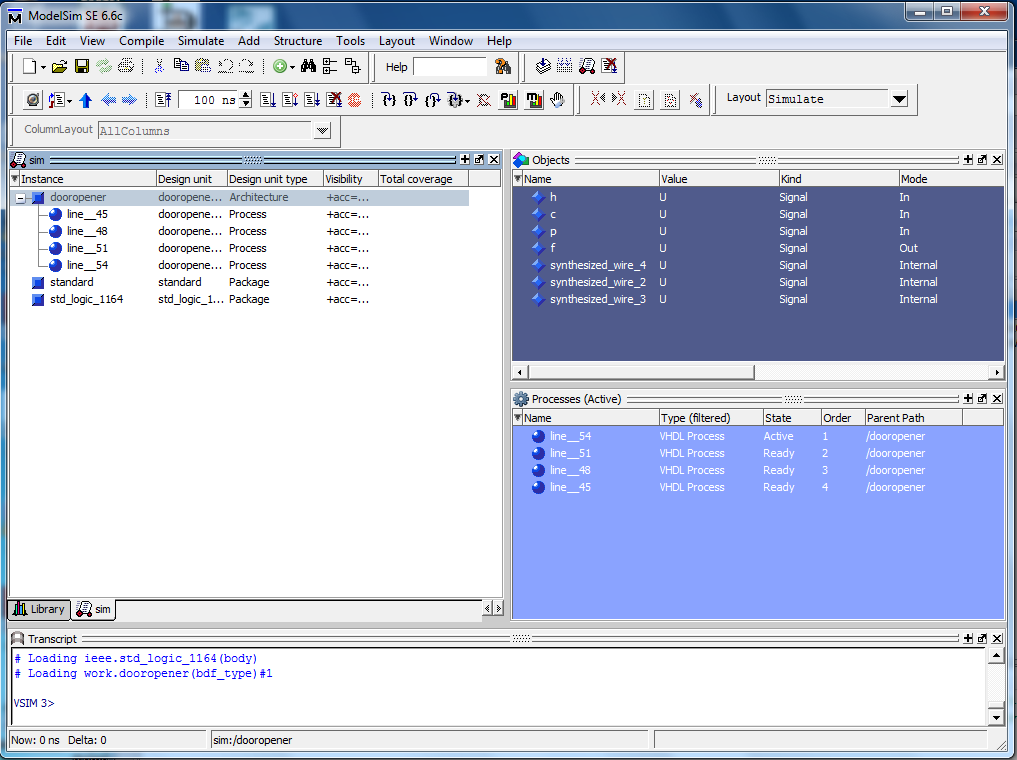The image size is (1017, 760).
Task: Click the Cut scissors icon
Action: click(x=159, y=65)
